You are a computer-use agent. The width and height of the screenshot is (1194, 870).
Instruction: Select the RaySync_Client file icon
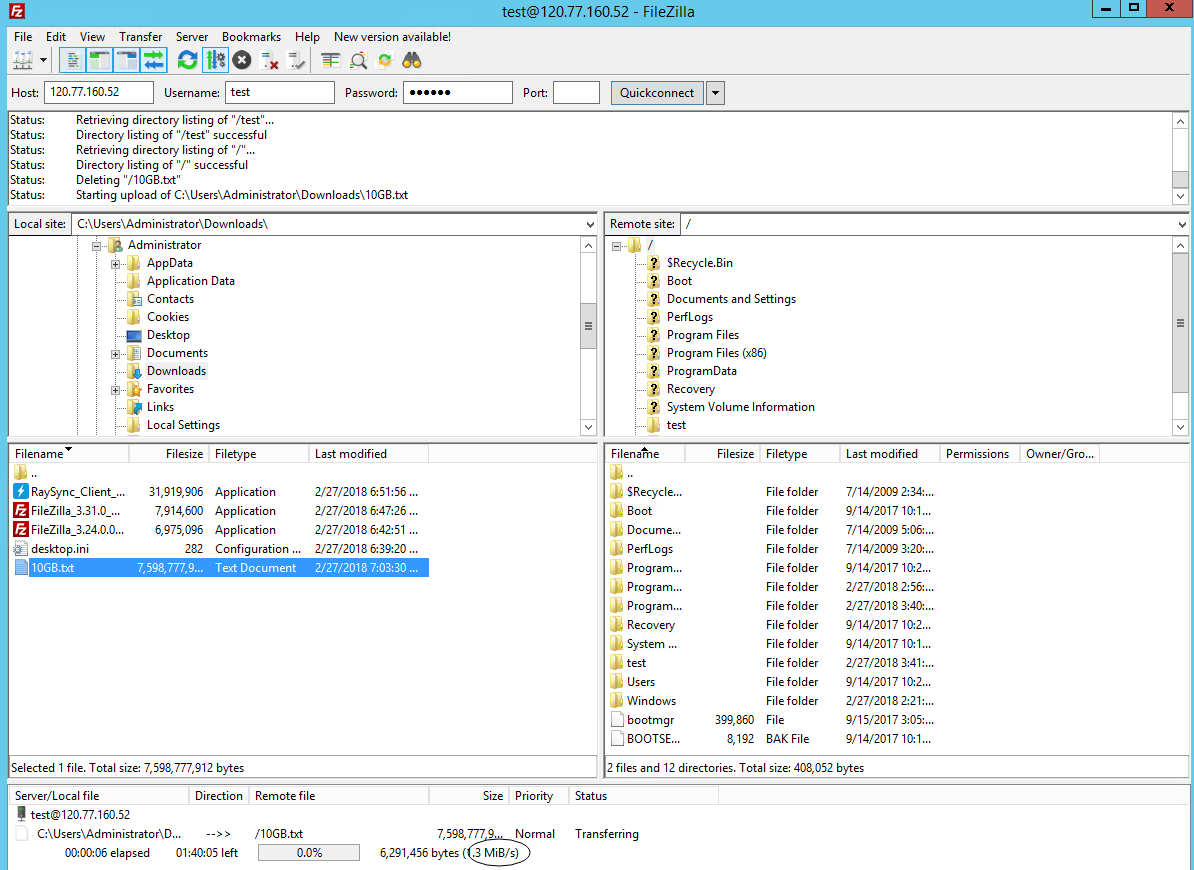(21, 492)
